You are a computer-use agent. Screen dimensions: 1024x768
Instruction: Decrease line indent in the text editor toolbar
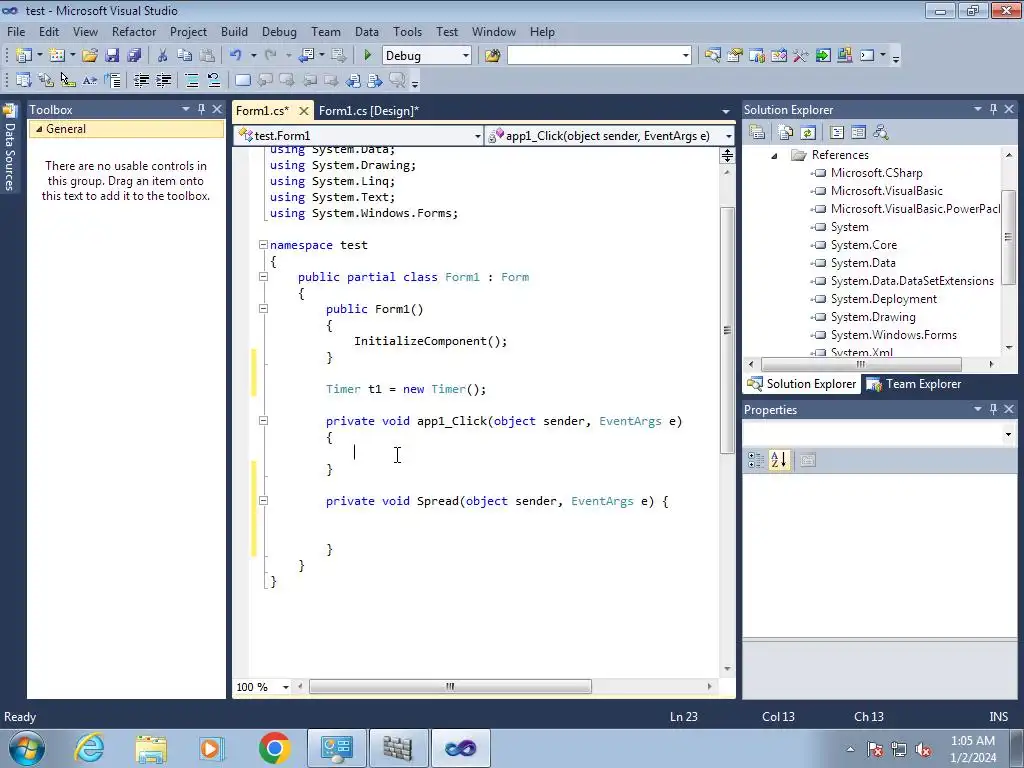(x=141, y=80)
